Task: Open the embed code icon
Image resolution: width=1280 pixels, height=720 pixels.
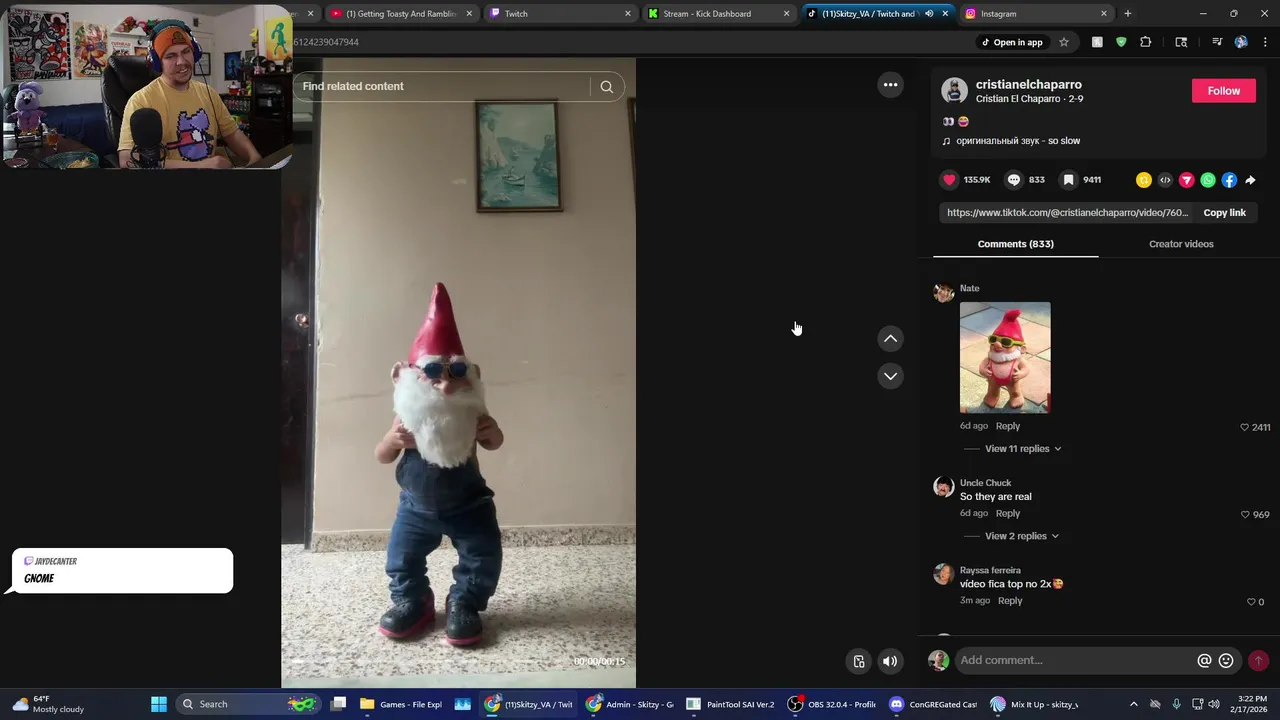Action: [1165, 180]
